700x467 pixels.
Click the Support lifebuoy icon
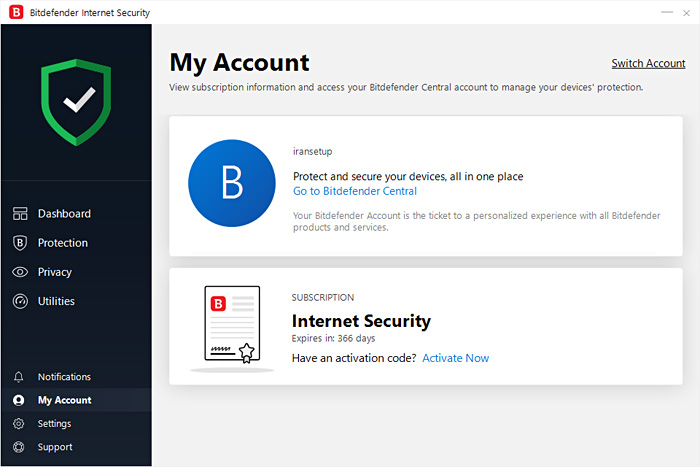18,447
